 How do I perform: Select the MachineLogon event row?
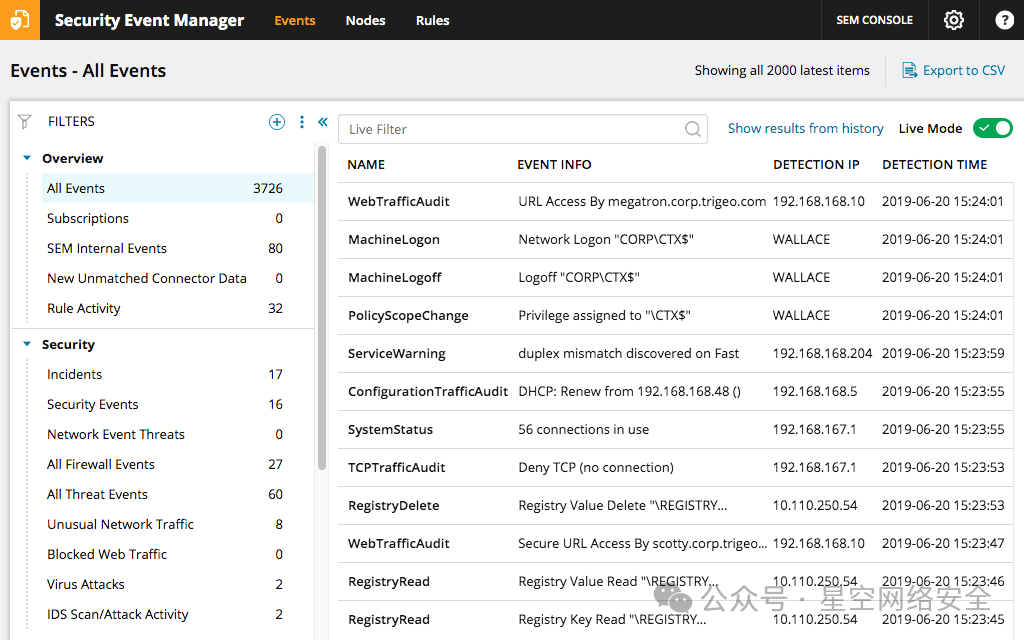pyautogui.click(x=675, y=240)
